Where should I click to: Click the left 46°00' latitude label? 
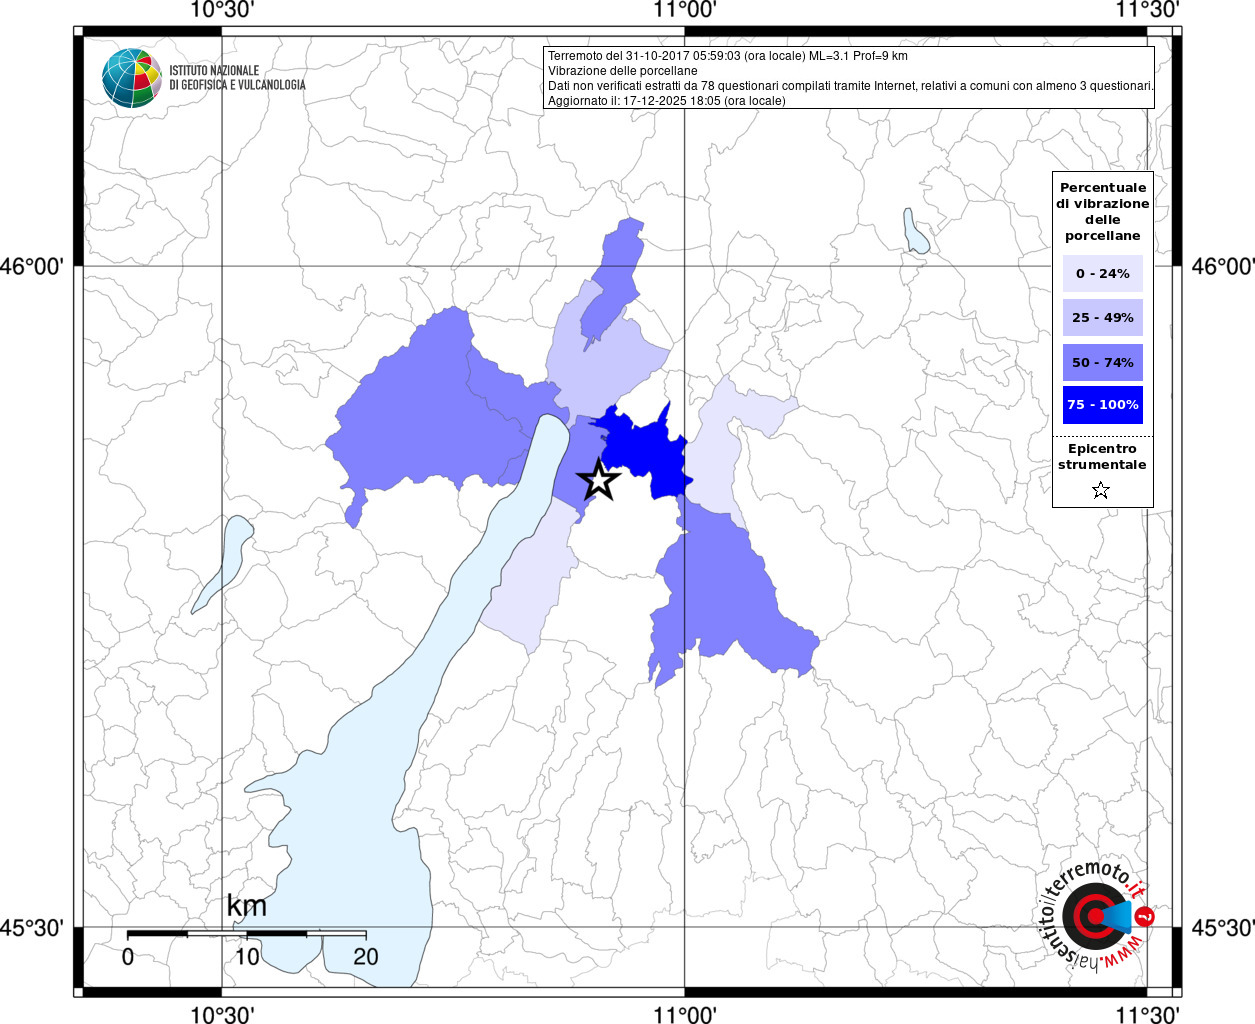(32, 267)
